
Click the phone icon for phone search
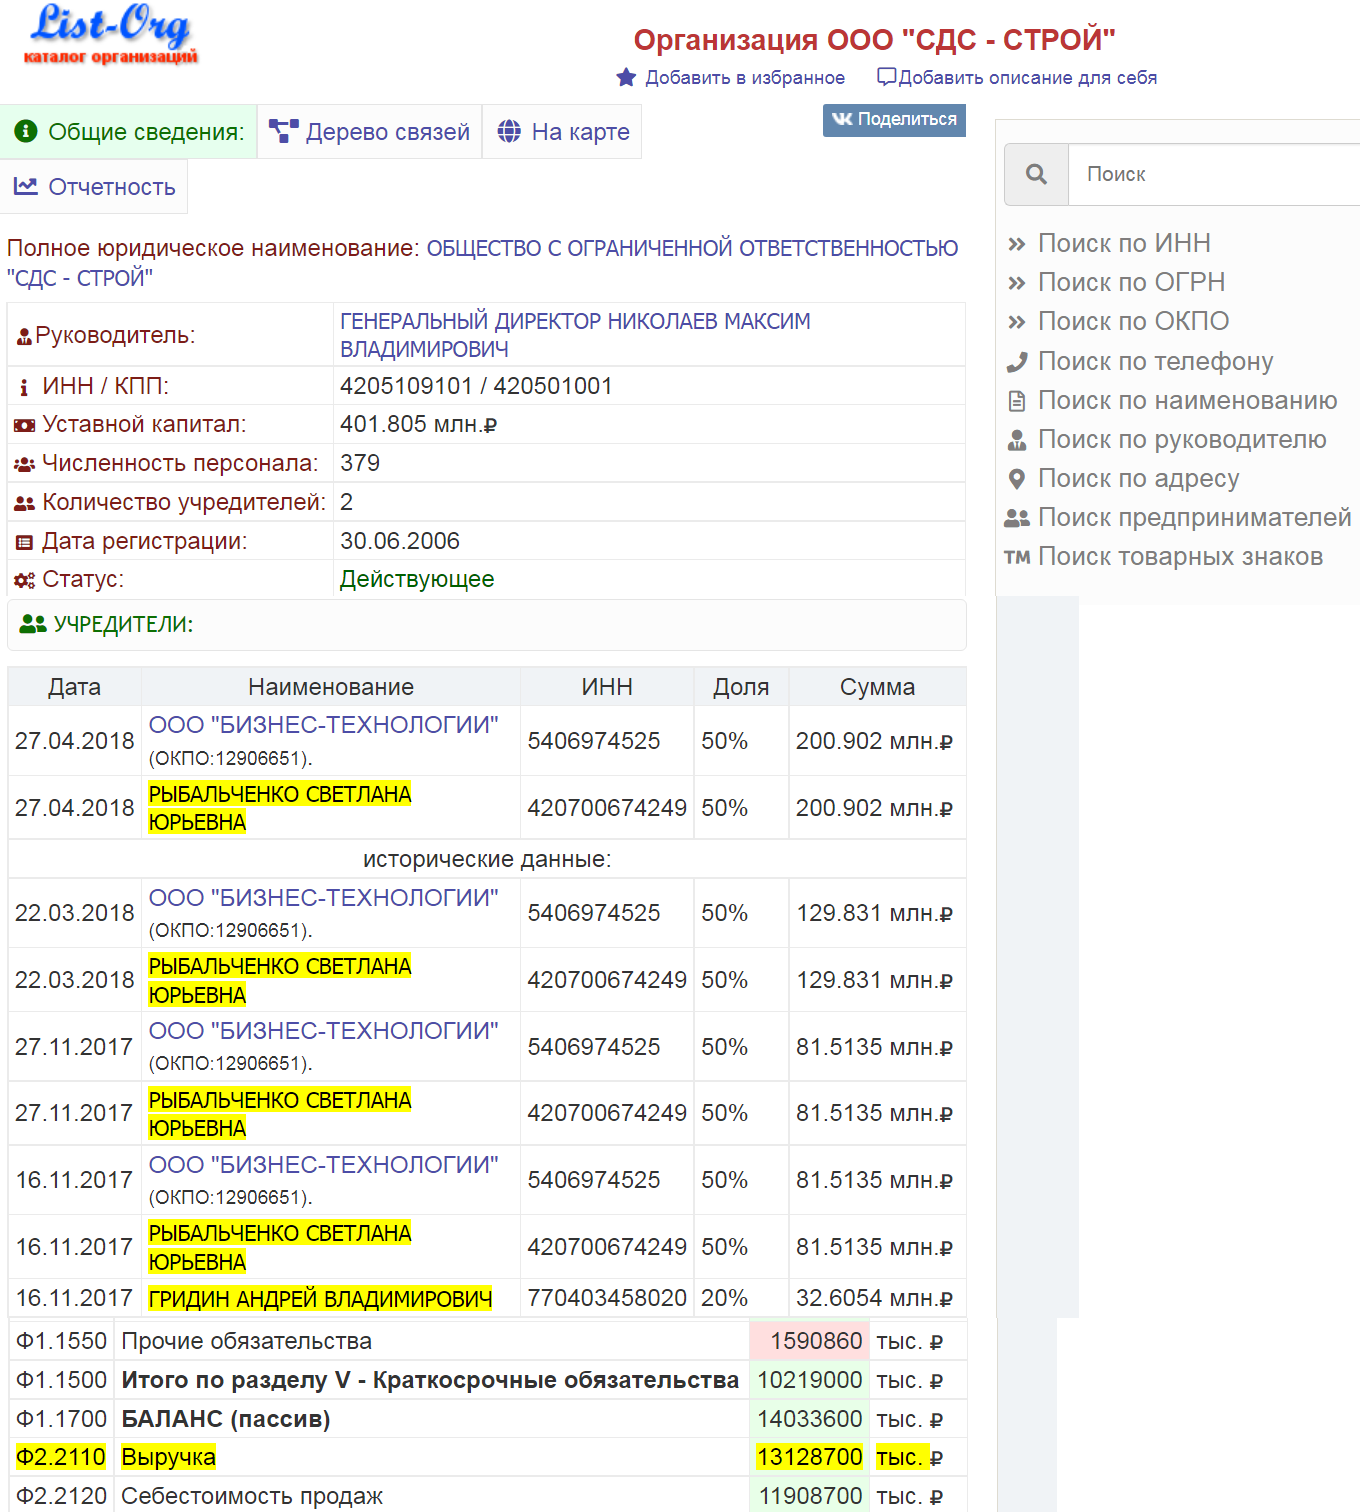pyautogui.click(x=1017, y=362)
